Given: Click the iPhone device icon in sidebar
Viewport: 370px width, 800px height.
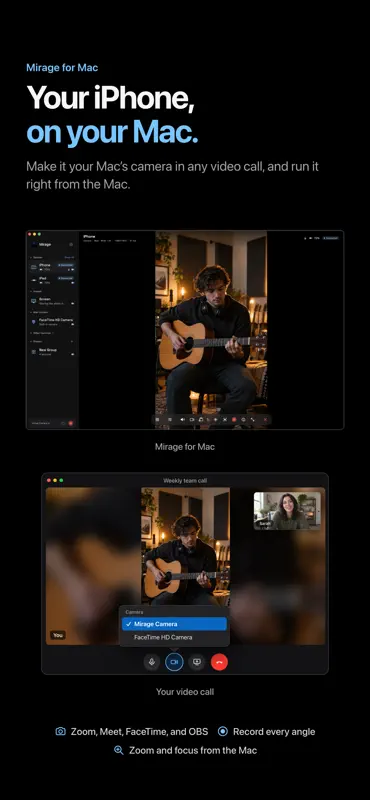Looking at the screenshot, I should [x=34, y=267].
